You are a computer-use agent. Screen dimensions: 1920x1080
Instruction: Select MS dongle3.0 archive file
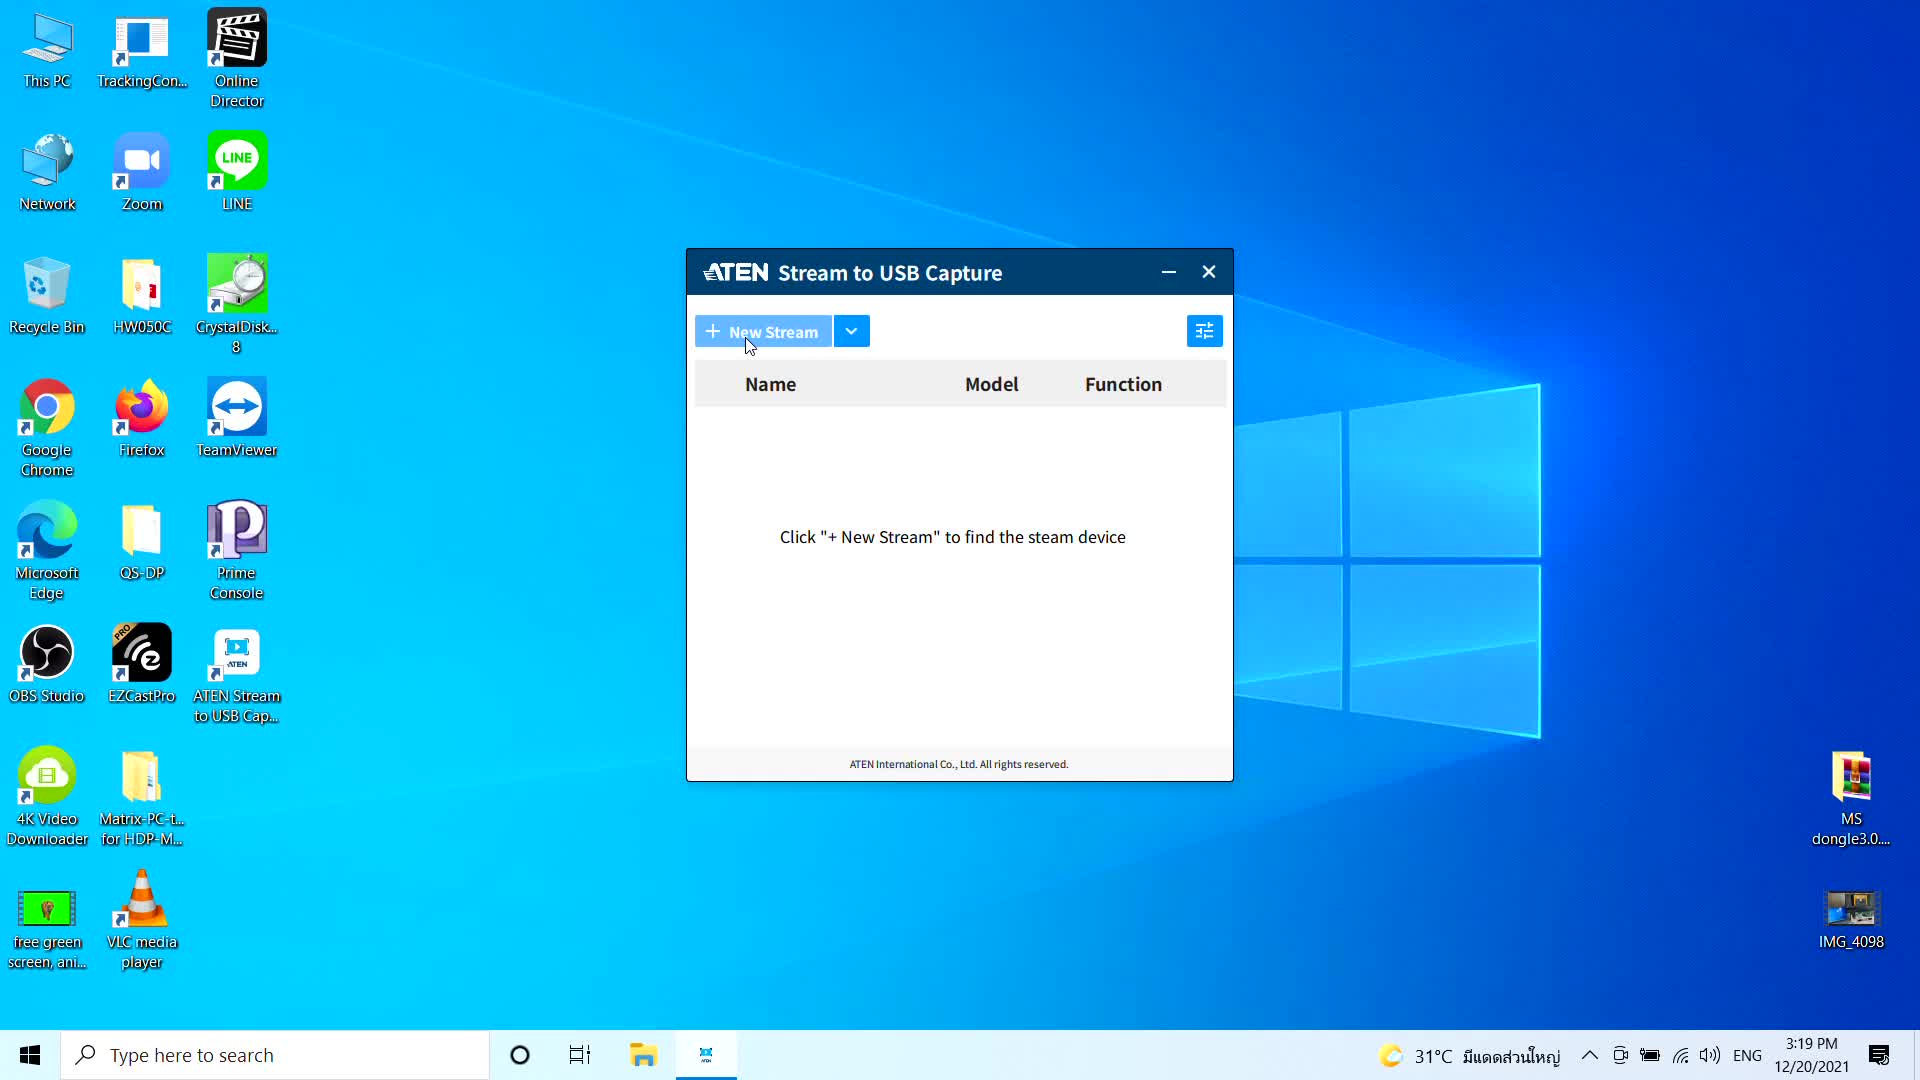tap(1851, 798)
